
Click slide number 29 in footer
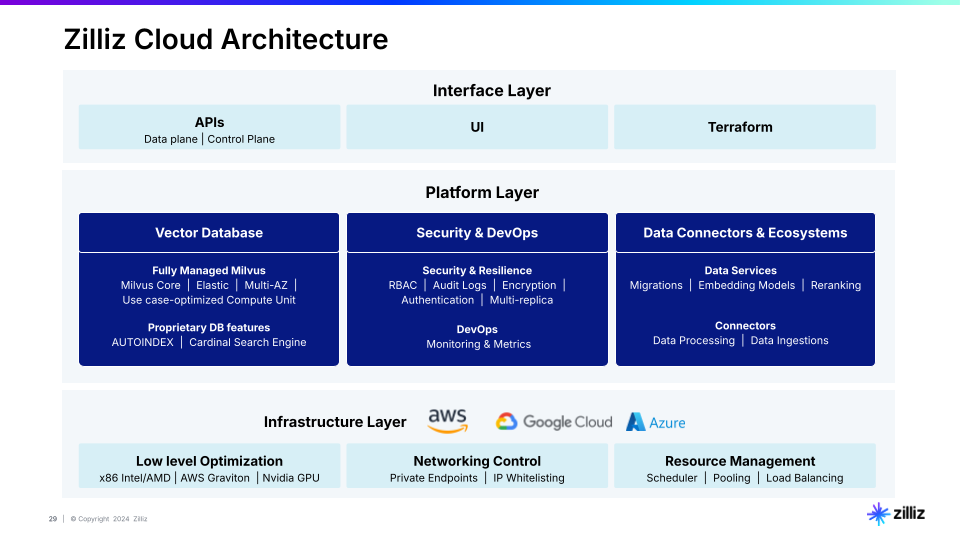[53, 519]
